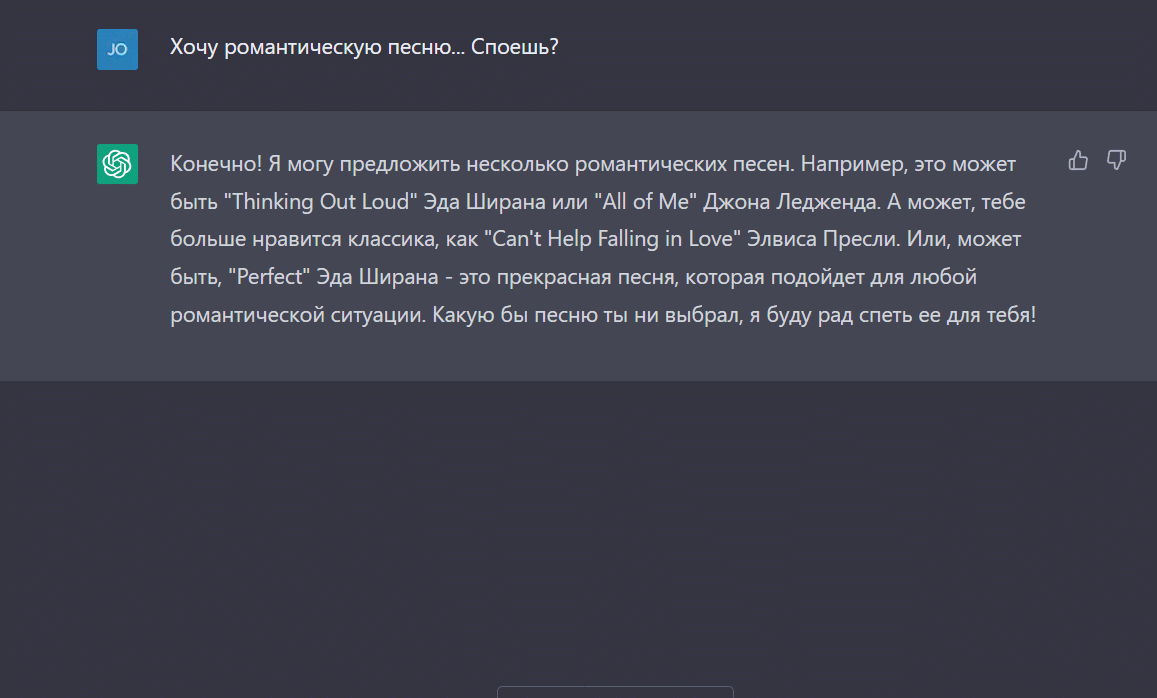The image size is (1157, 698).
Task: Click the word "Например" in the reply
Action: tap(846, 164)
